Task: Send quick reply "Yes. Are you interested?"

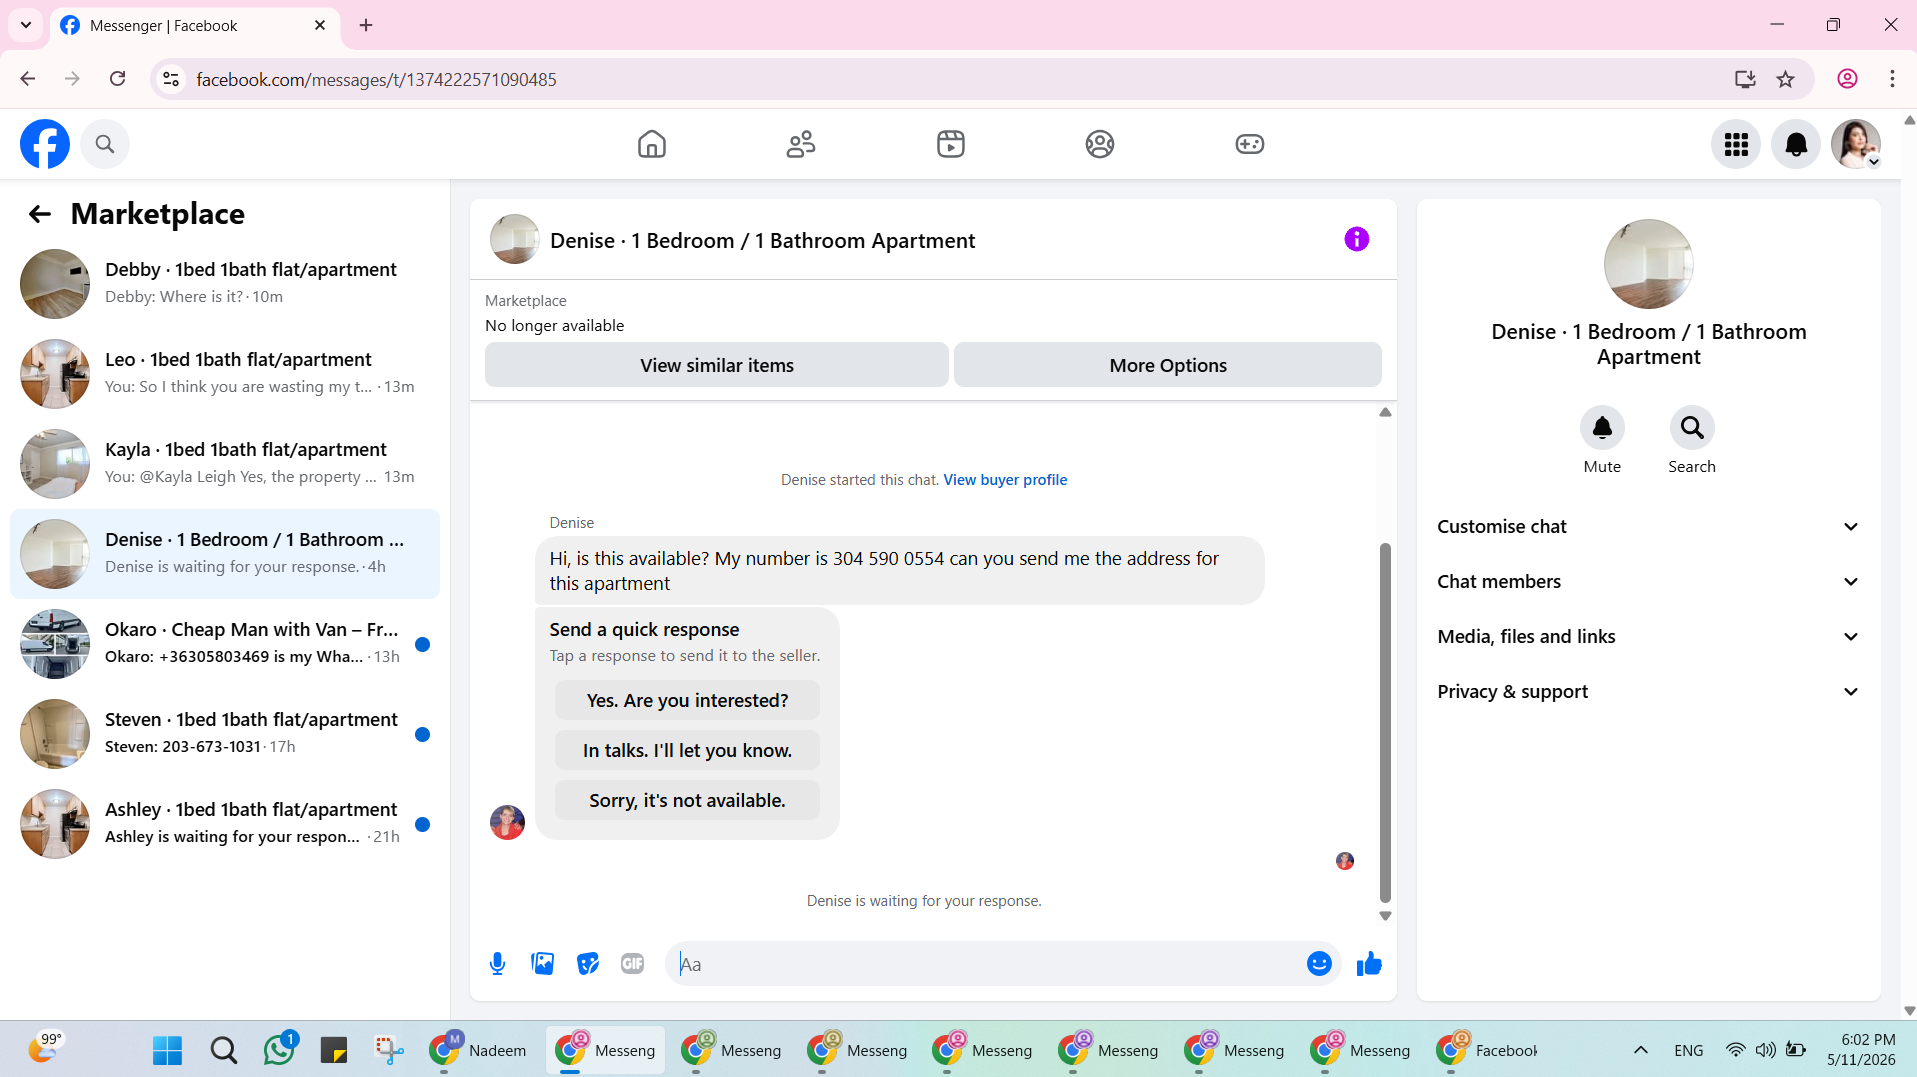Action: (x=687, y=700)
